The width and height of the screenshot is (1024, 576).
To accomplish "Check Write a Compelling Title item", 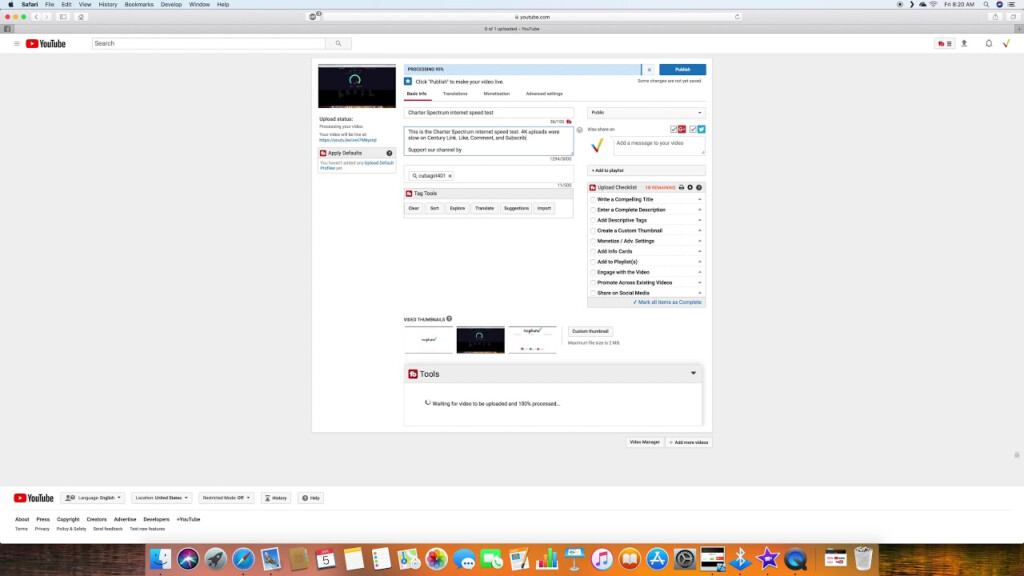I will coord(593,200).
